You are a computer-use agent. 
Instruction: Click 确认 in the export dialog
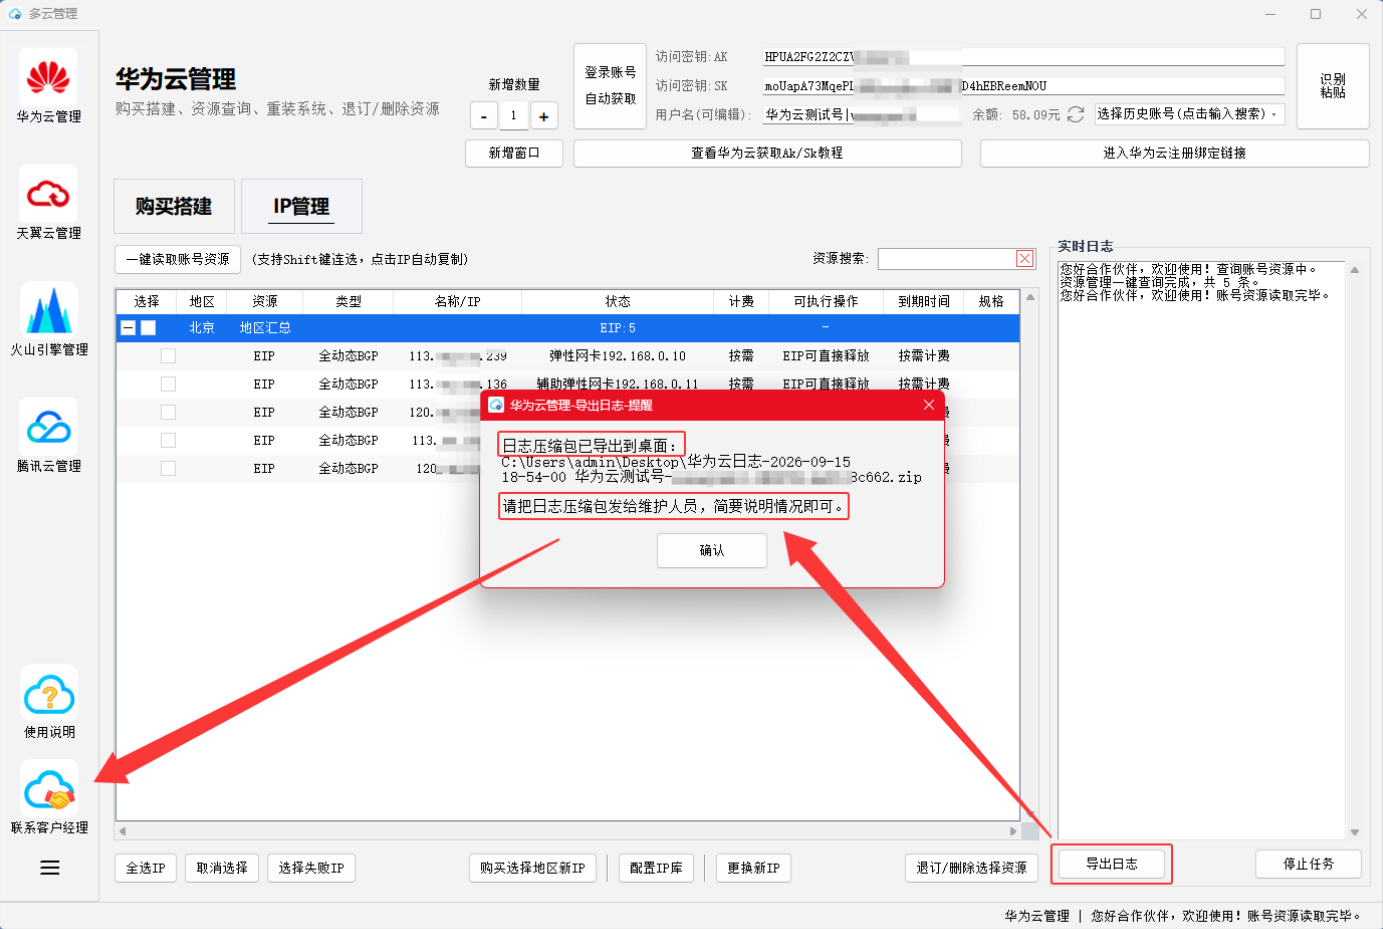[712, 550]
